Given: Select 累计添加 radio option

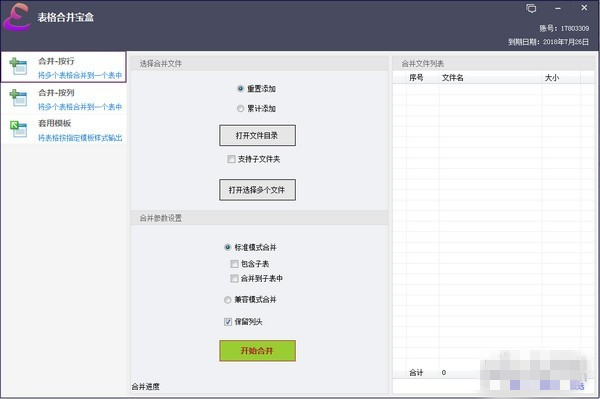Looking at the screenshot, I should tap(240, 109).
